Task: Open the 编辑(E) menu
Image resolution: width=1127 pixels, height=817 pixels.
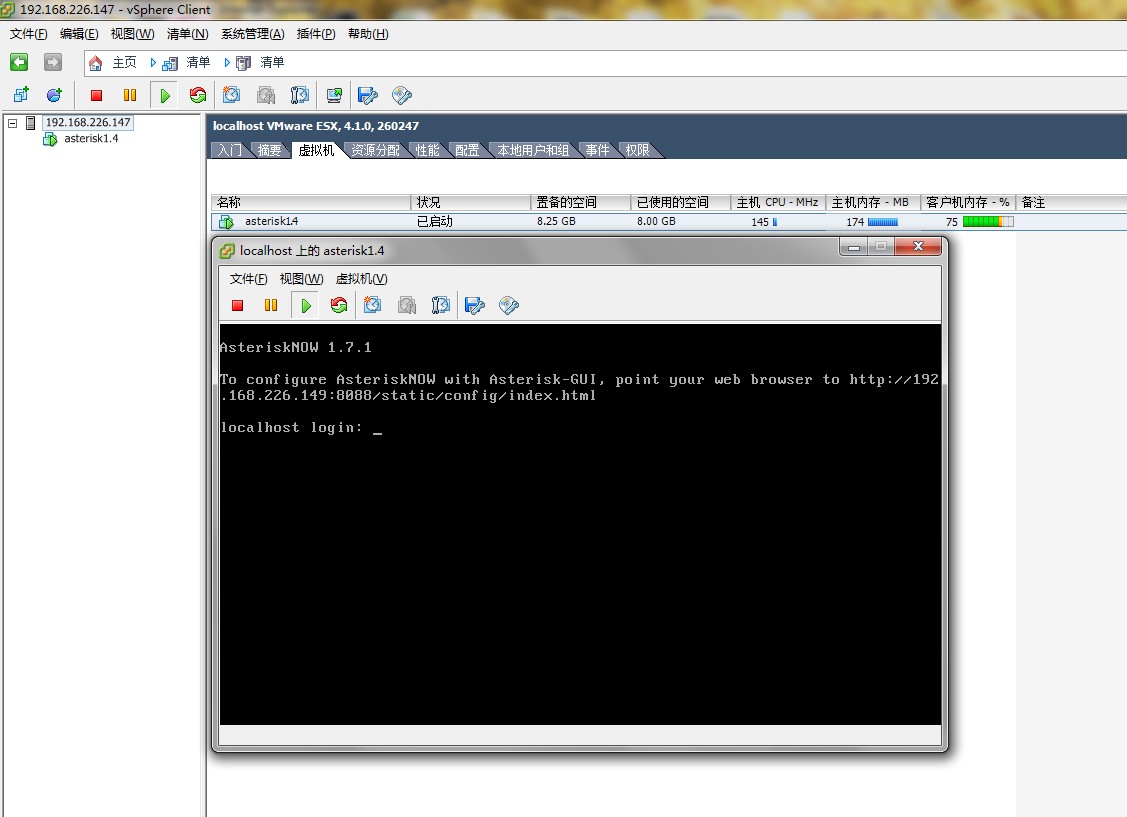Action: pos(79,34)
